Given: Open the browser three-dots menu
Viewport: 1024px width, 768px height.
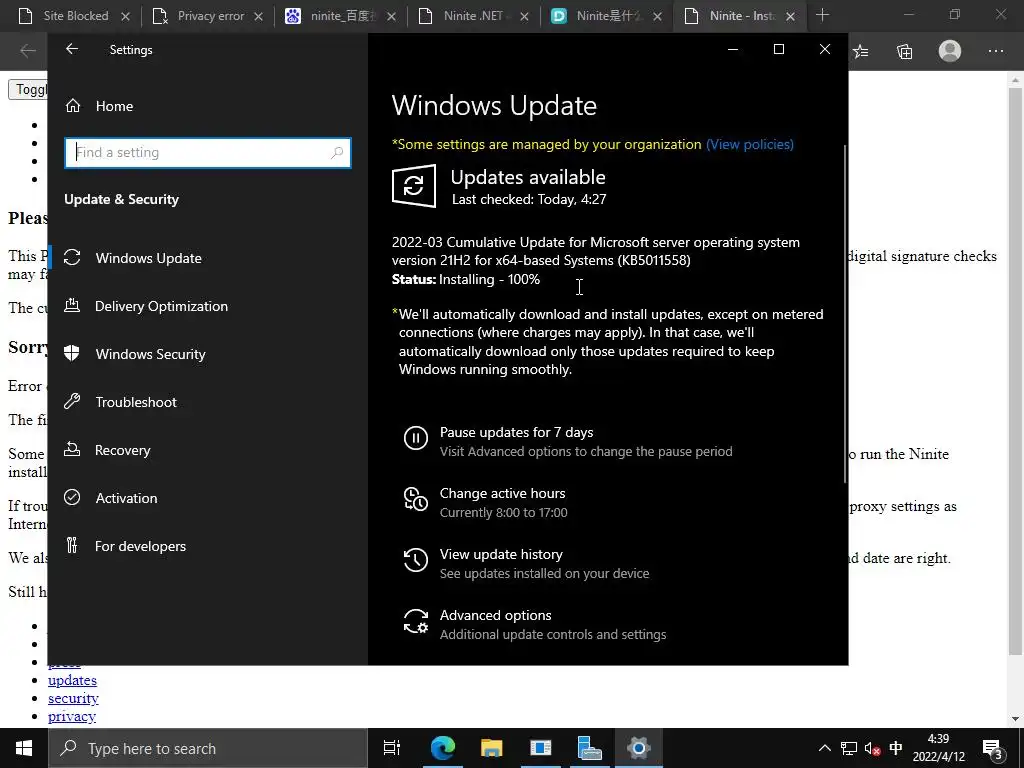Looking at the screenshot, I should (995, 51).
